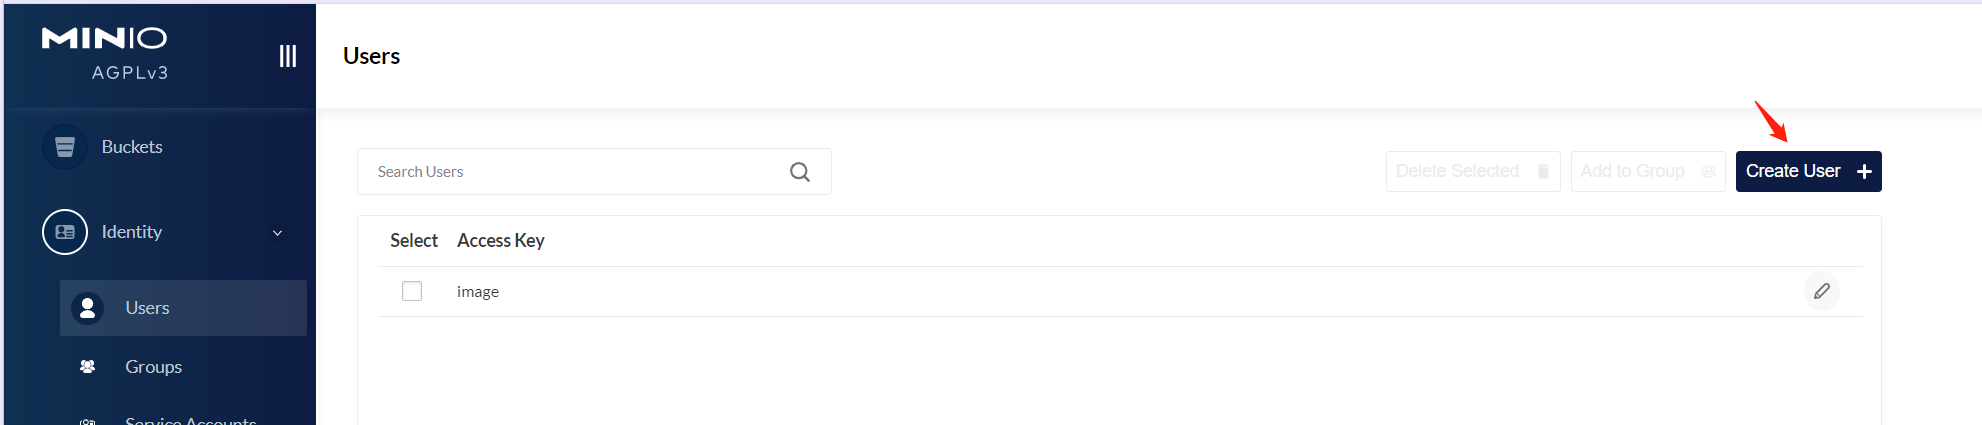Click the Users person icon
Screen dimensions: 1982x425
pyautogui.click(x=88, y=308)
